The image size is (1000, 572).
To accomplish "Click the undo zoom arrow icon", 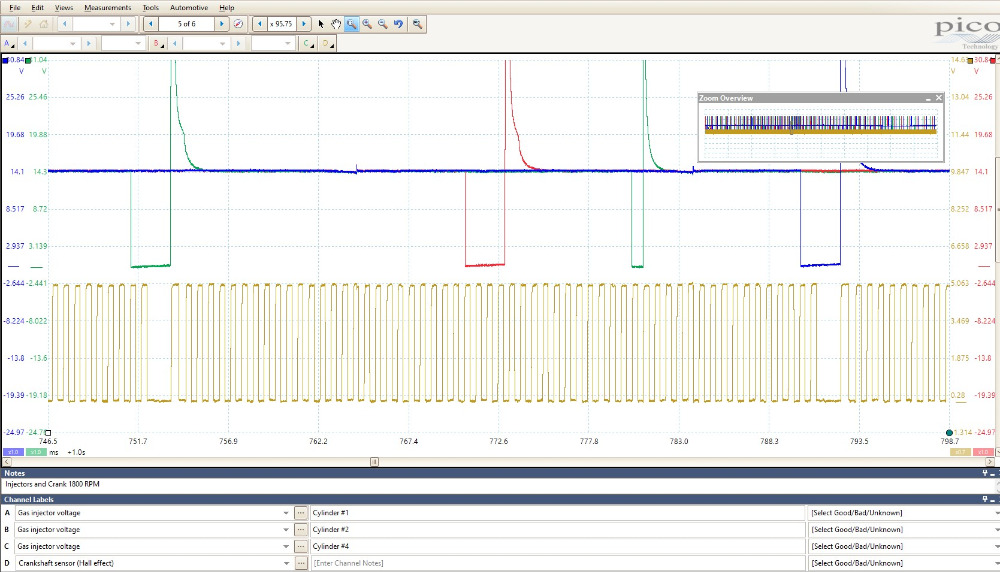I will [x=399, y=23].
